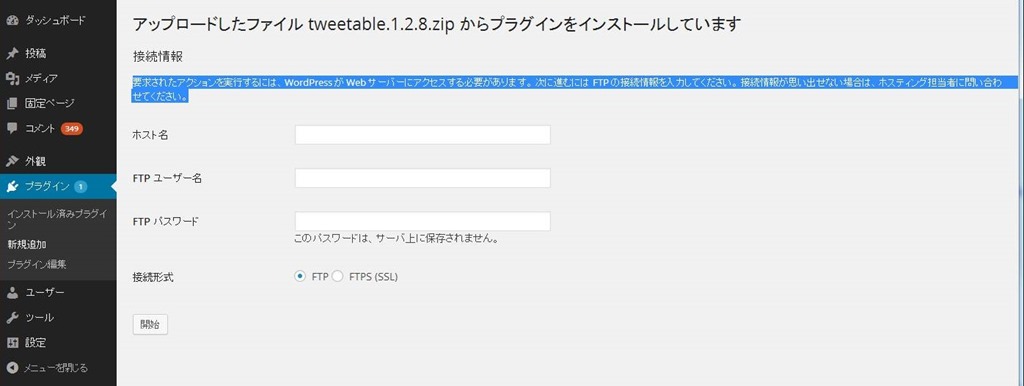This screenshot has width=1024, height=386.
Task: Select the FTP connection type radio
Action: click(300, 276)
